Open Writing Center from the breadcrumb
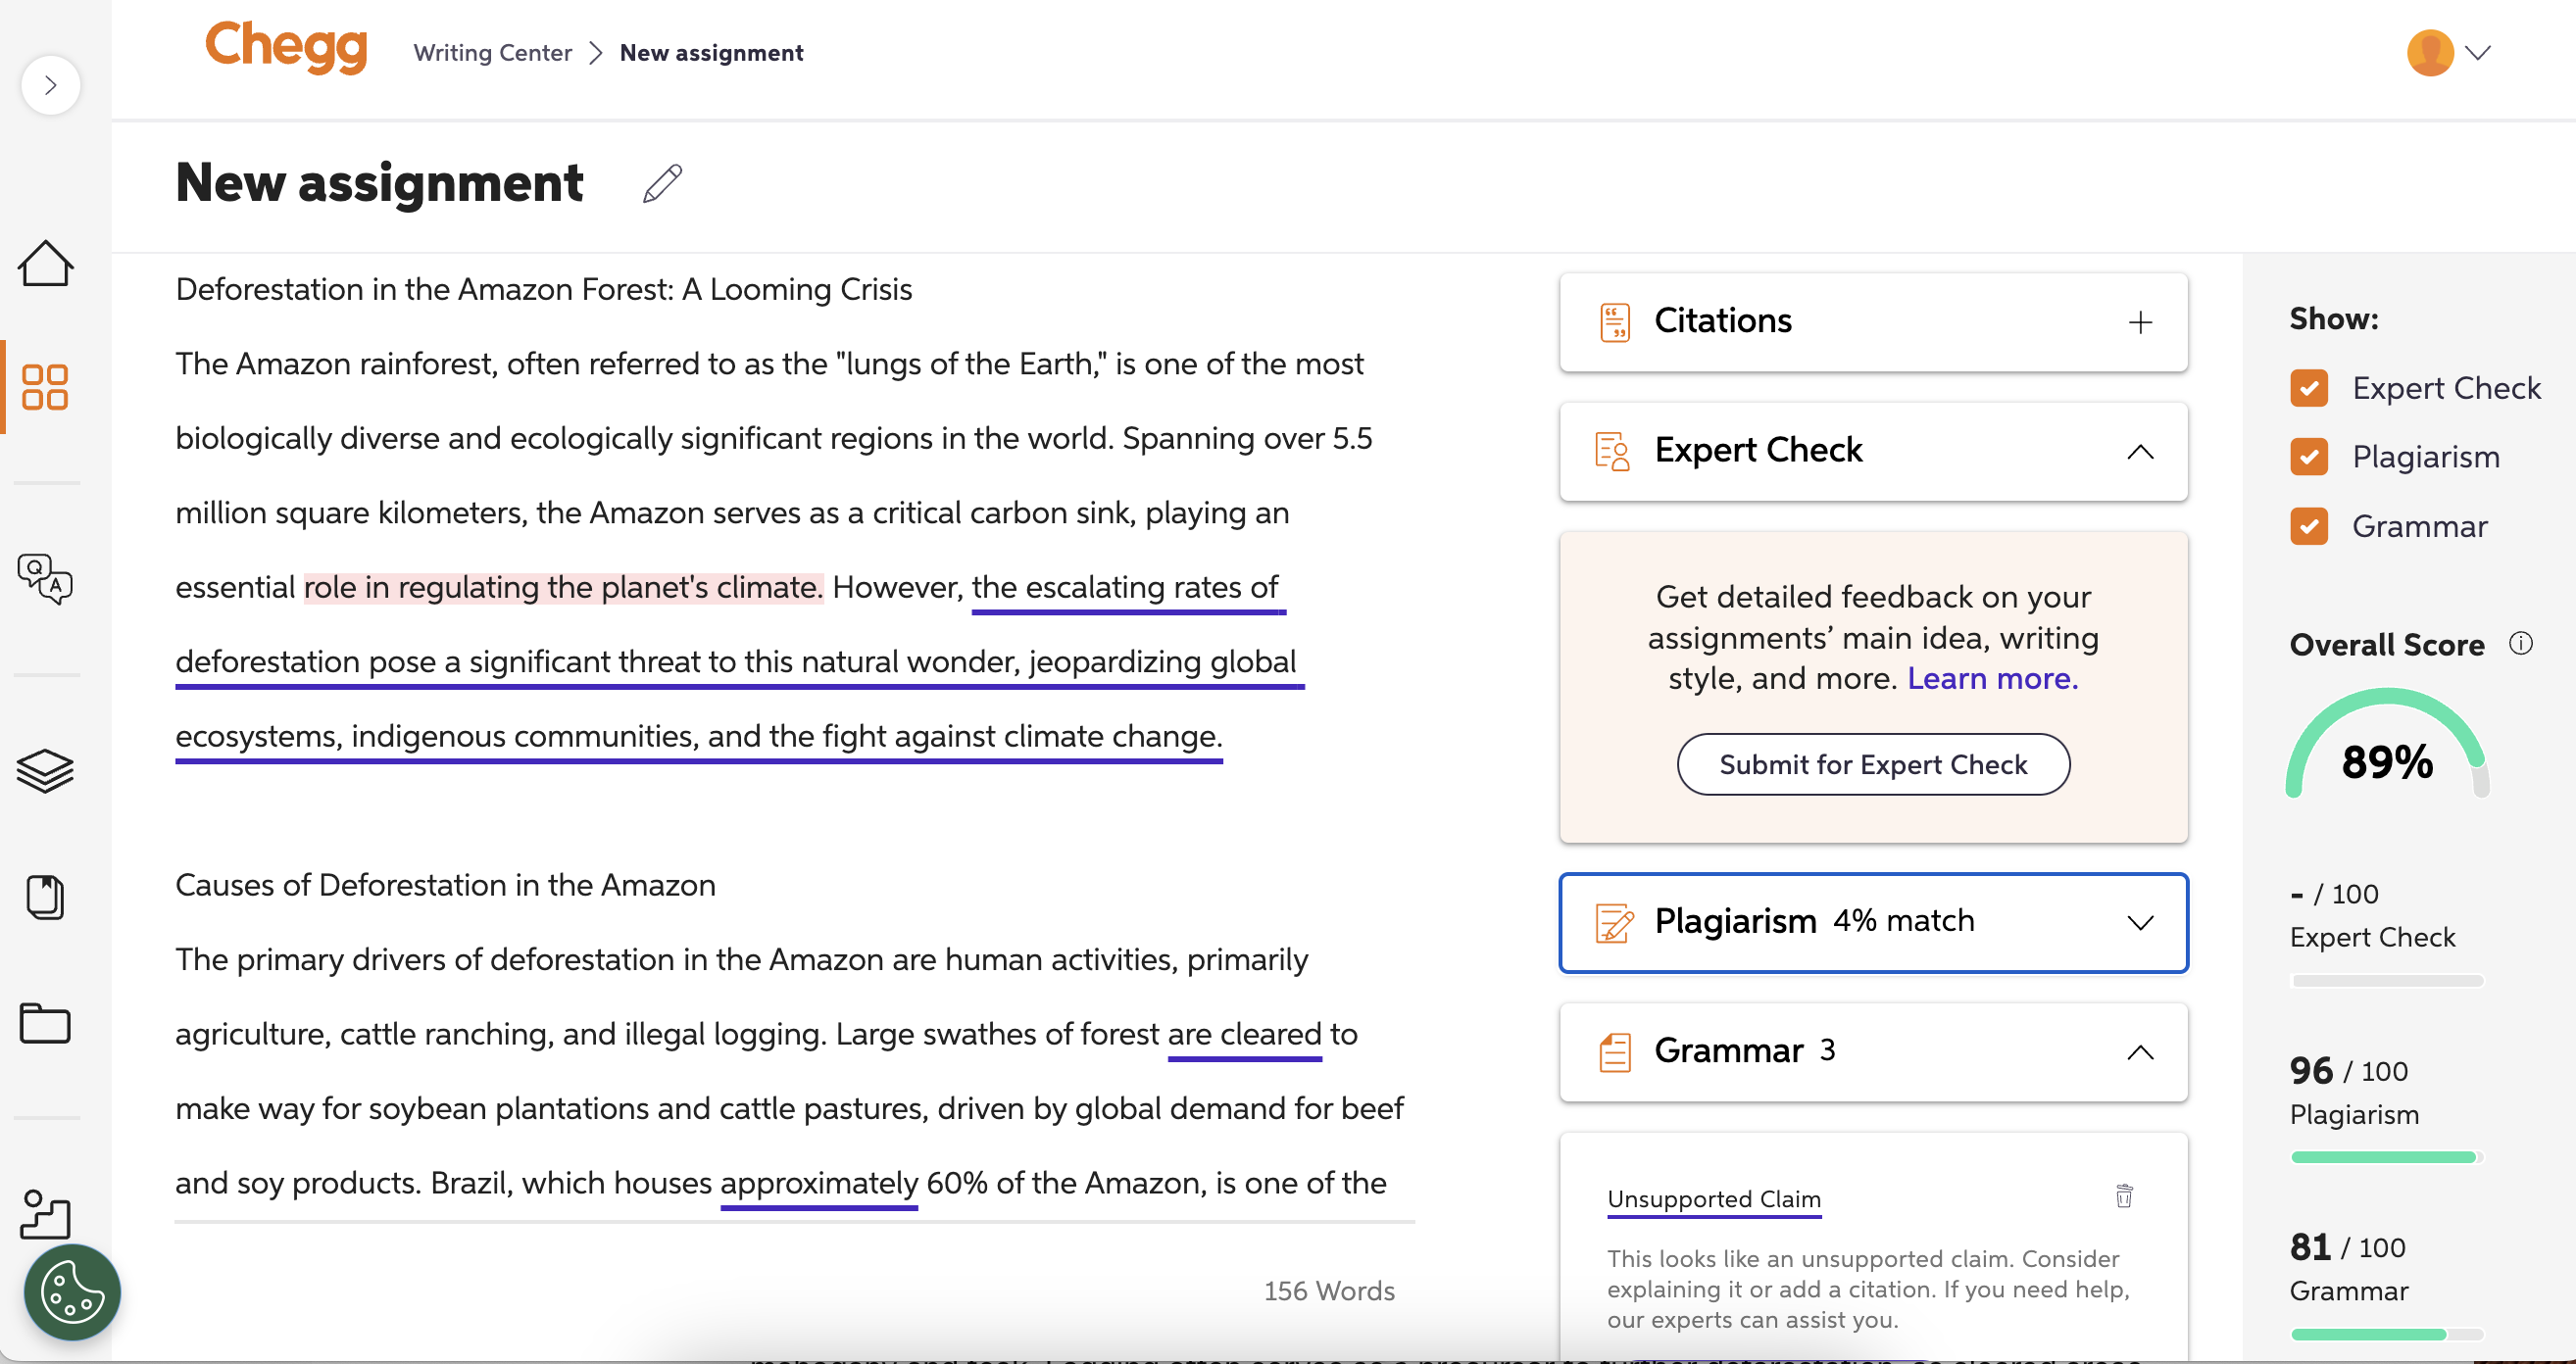This screenshot has height=1364, width=2576. point(492,52)
